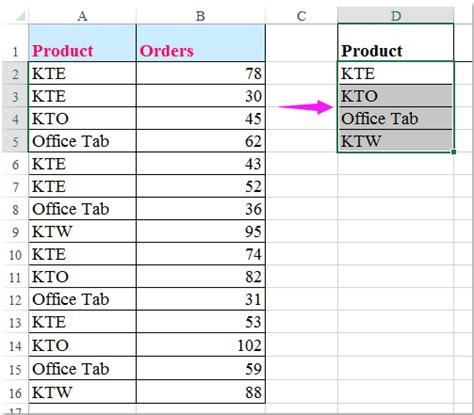Select column B header
Screen dimensions: 474x415
click(201, 16)
